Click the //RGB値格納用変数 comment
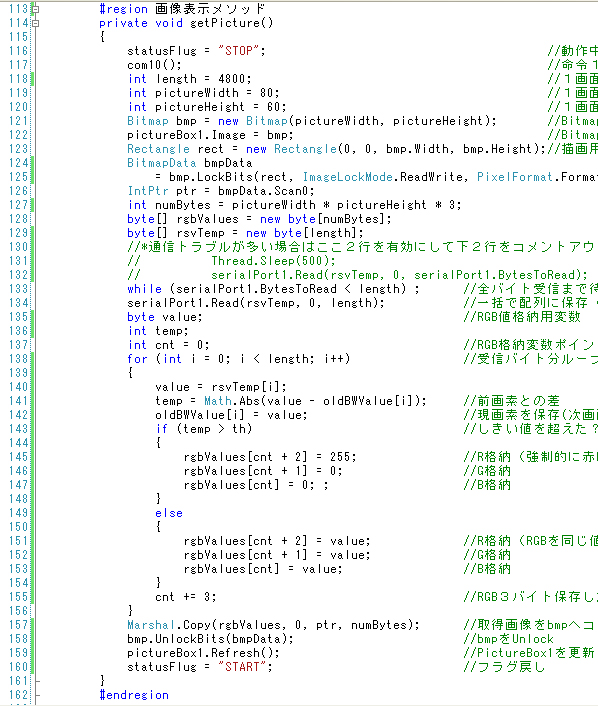This screenshot has height=706, width=598. point(522,317)
